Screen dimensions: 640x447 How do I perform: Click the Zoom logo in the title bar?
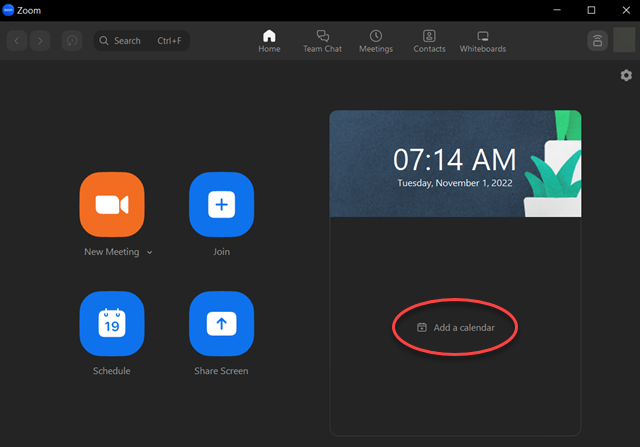[x=9, y=10]
